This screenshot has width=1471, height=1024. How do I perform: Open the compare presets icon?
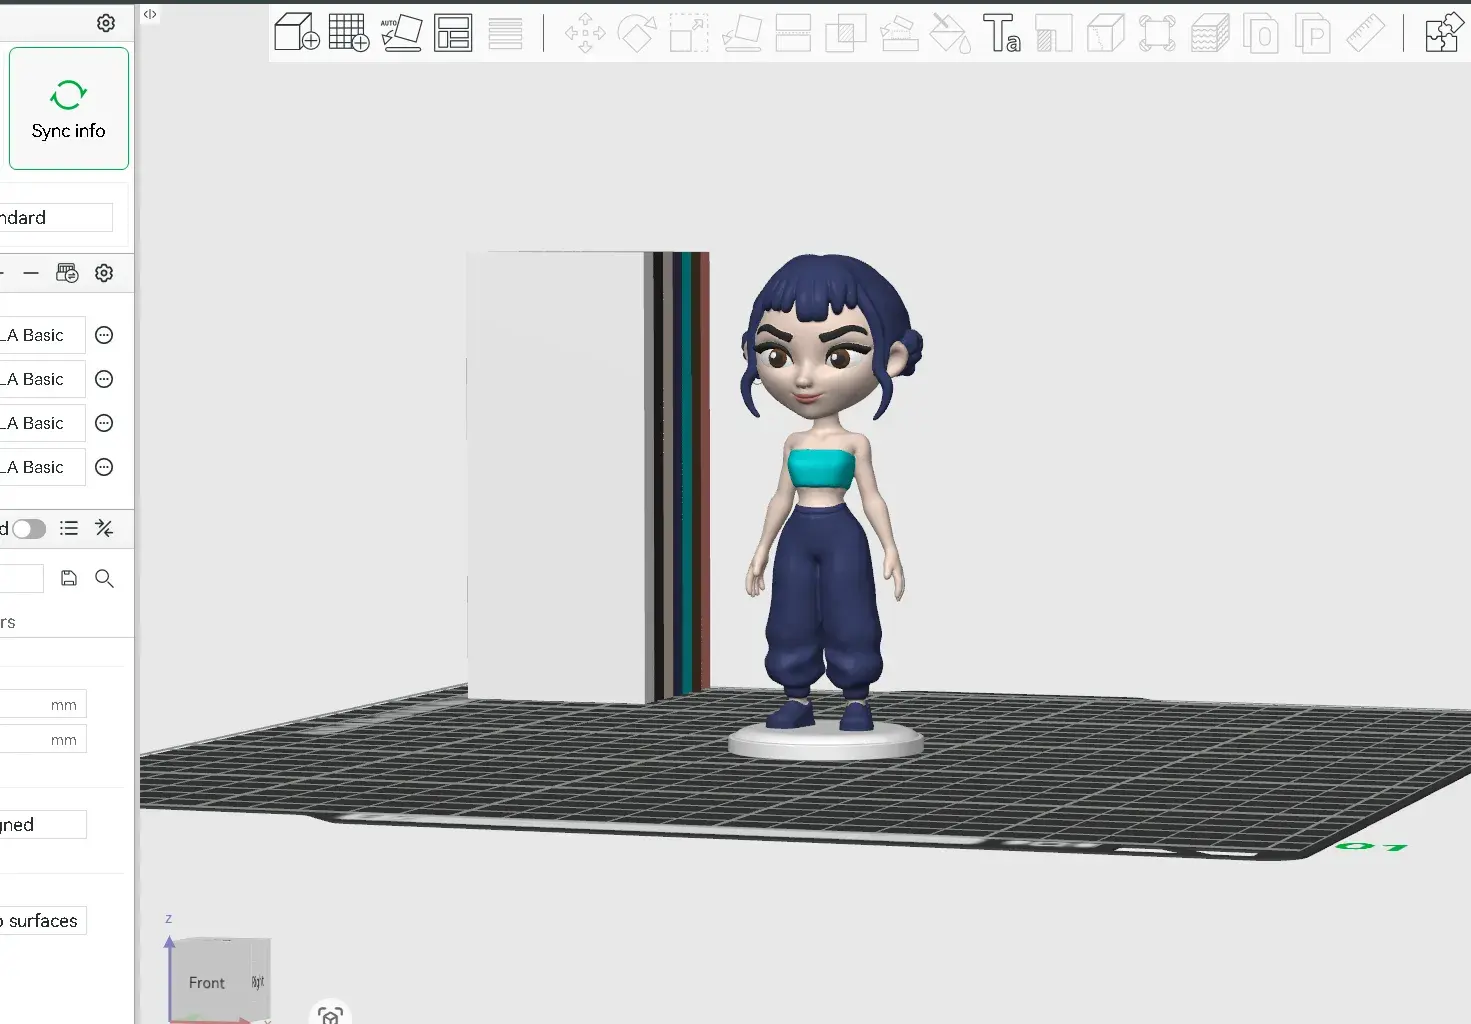[x=104, y=528]
